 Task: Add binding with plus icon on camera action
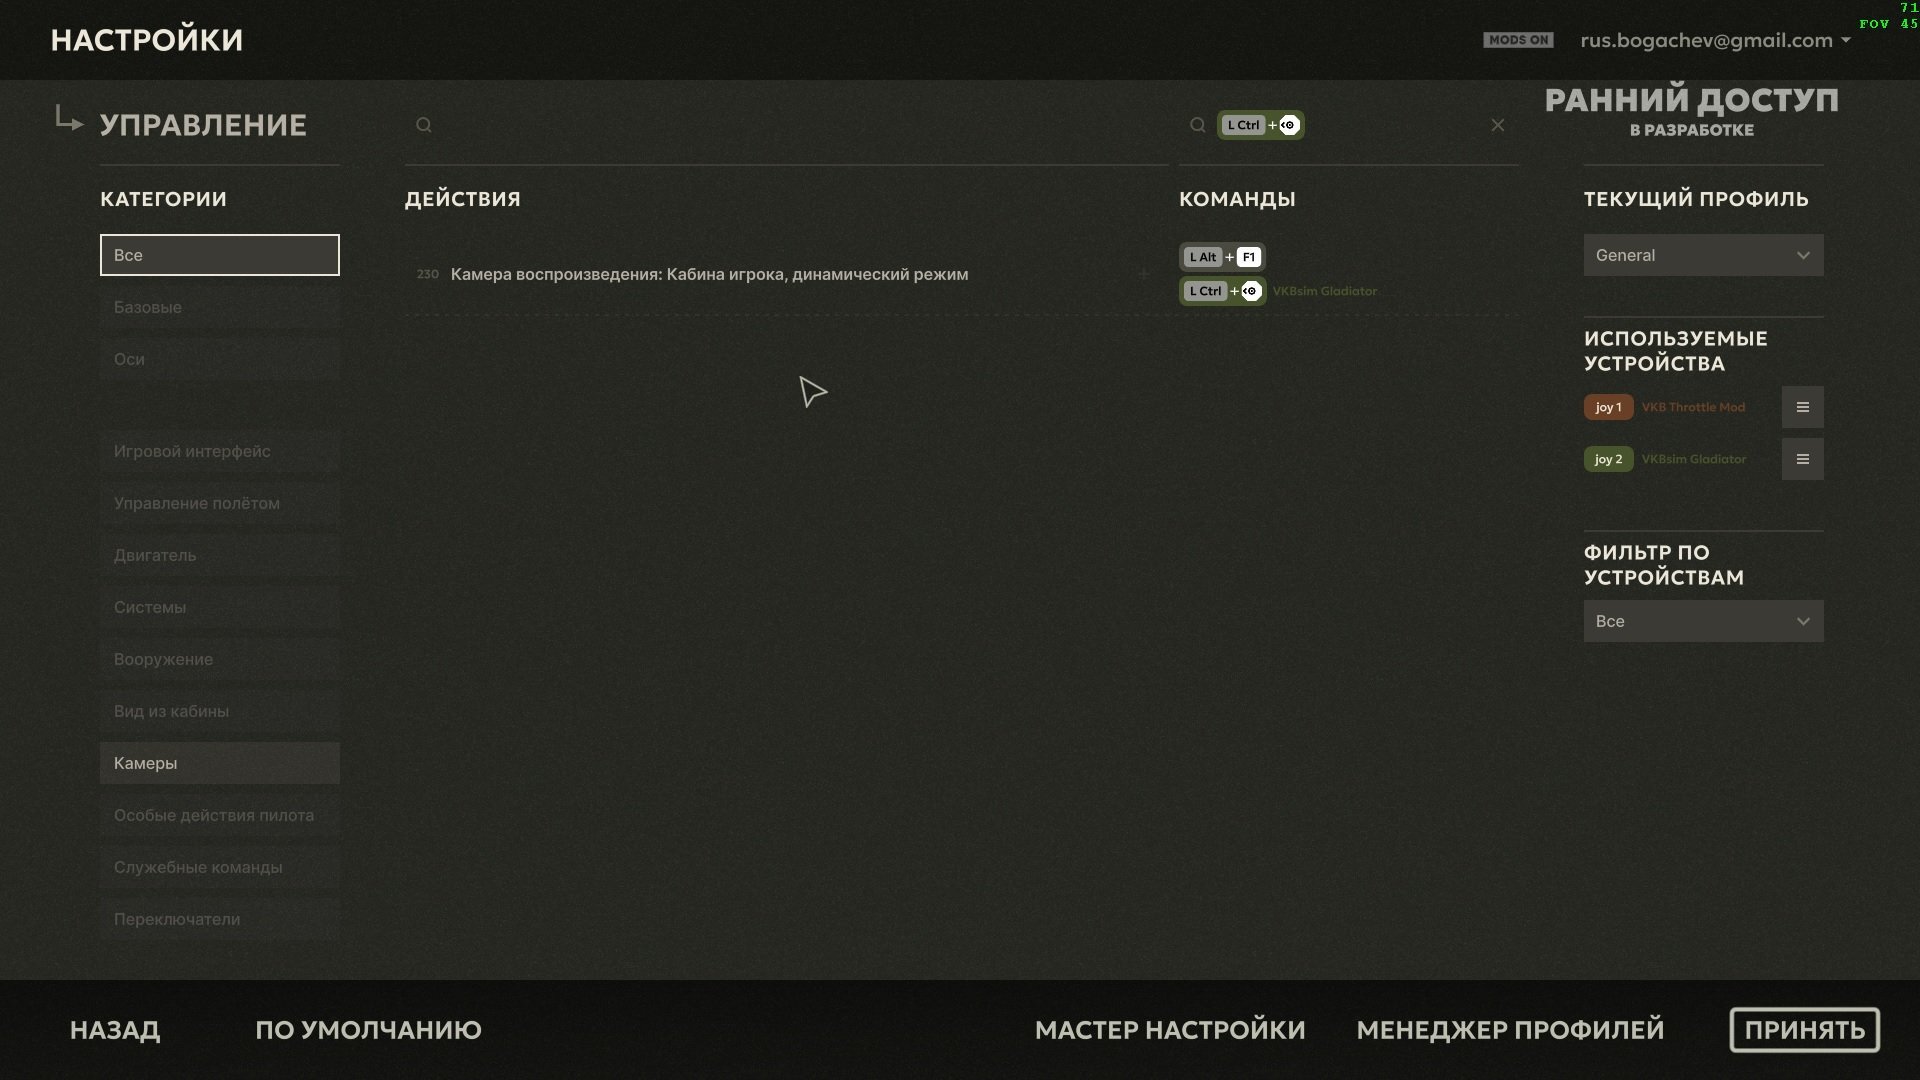coord(1143,274)
